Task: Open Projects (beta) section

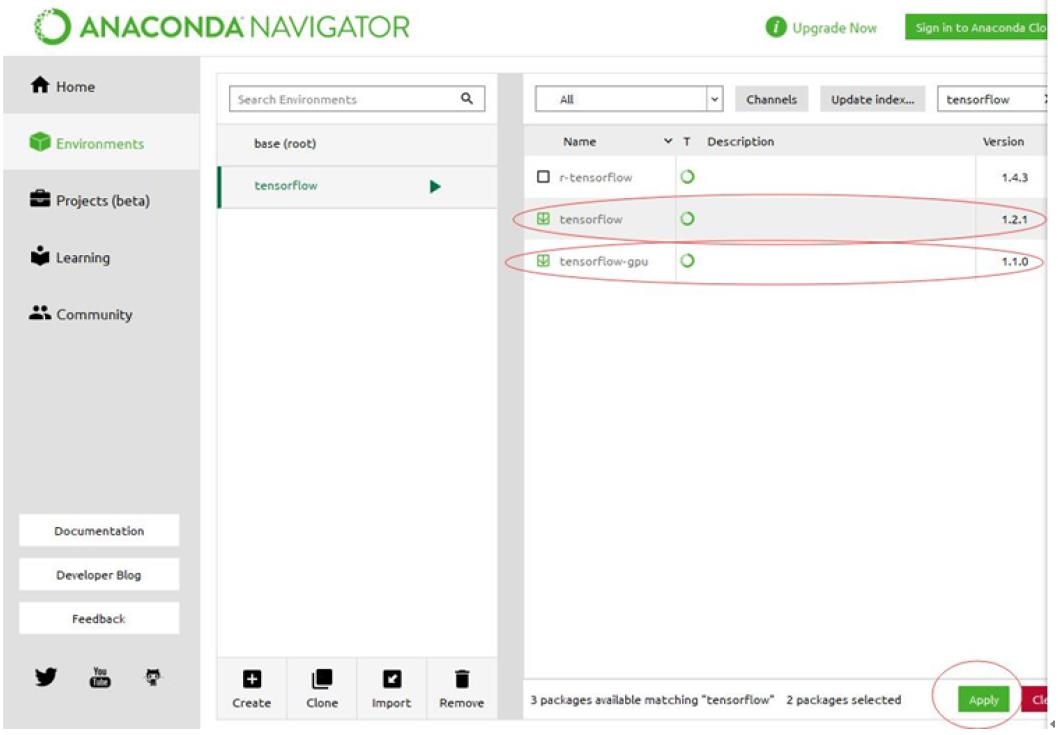Action: (x=101, y=200)
